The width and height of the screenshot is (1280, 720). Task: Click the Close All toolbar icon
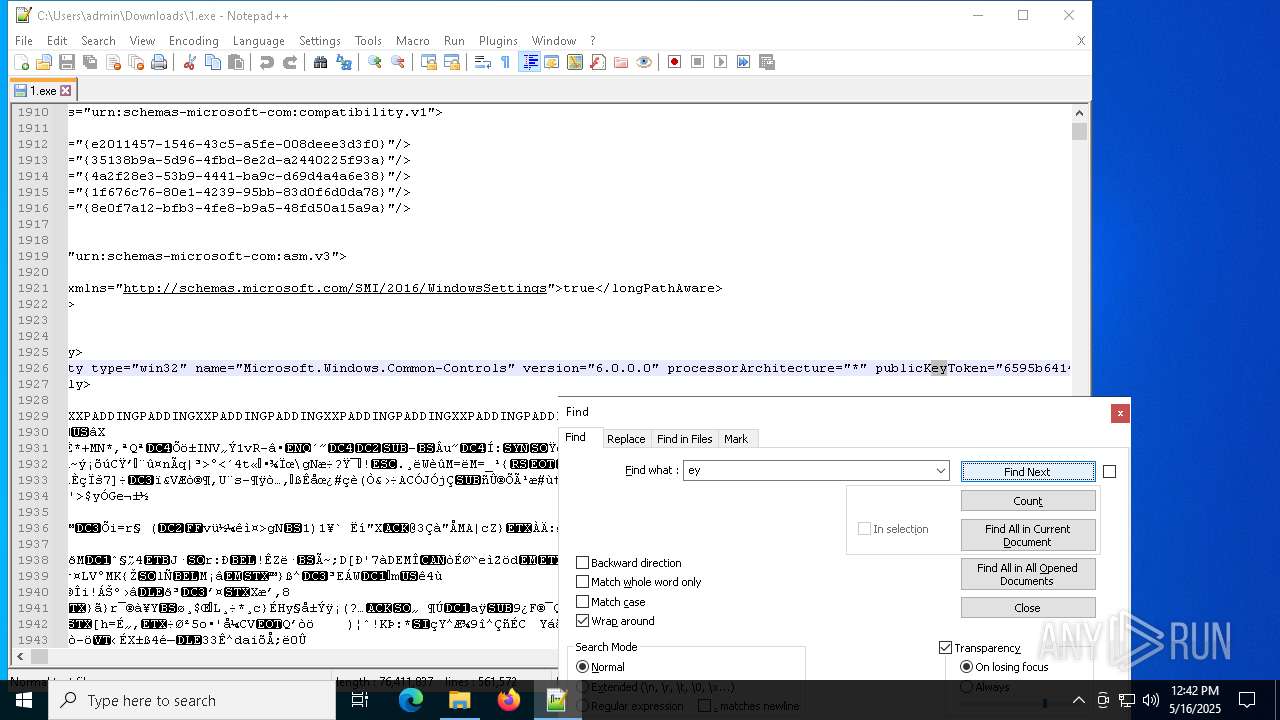click(x=136, y=62)
